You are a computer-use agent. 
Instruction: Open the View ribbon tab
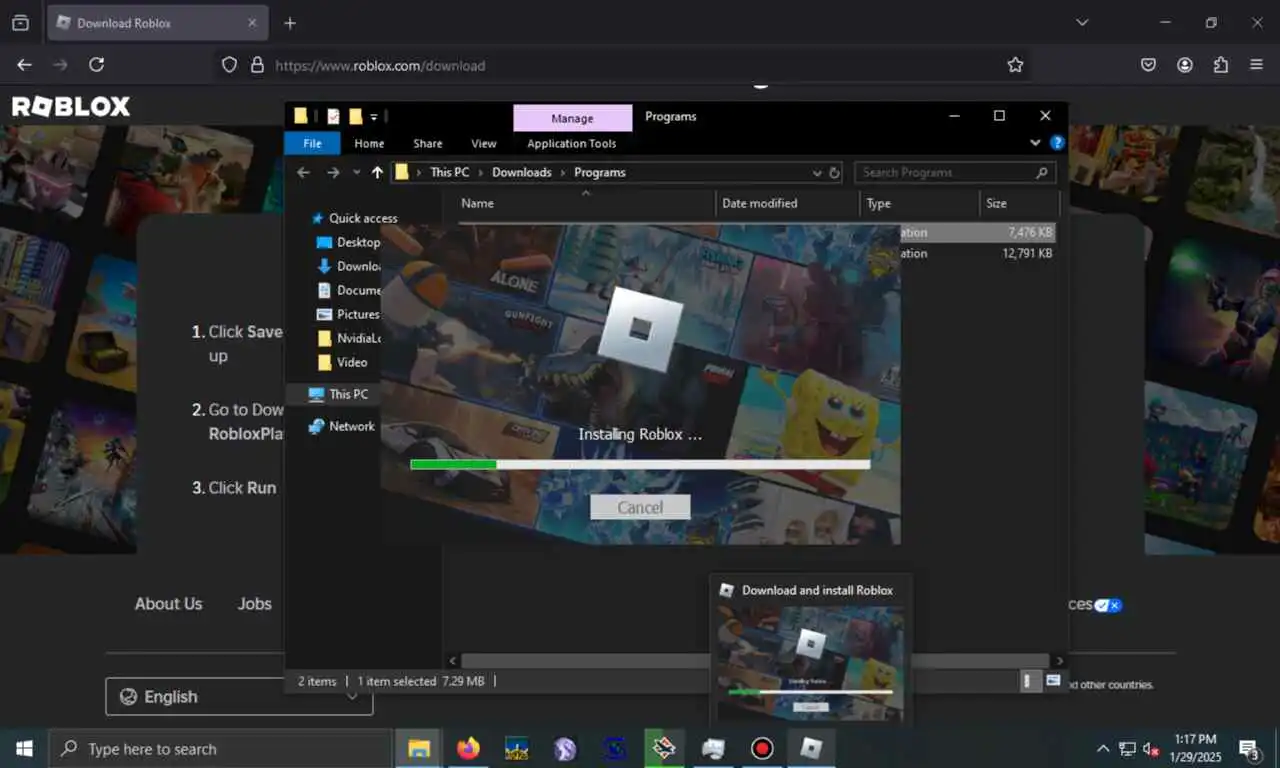484,144
